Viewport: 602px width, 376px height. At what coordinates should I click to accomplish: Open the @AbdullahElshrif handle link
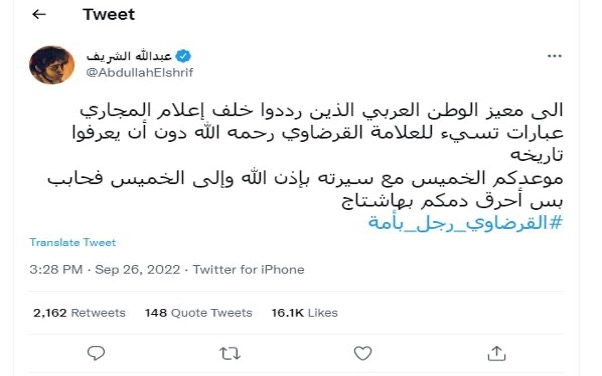point(139,72)
